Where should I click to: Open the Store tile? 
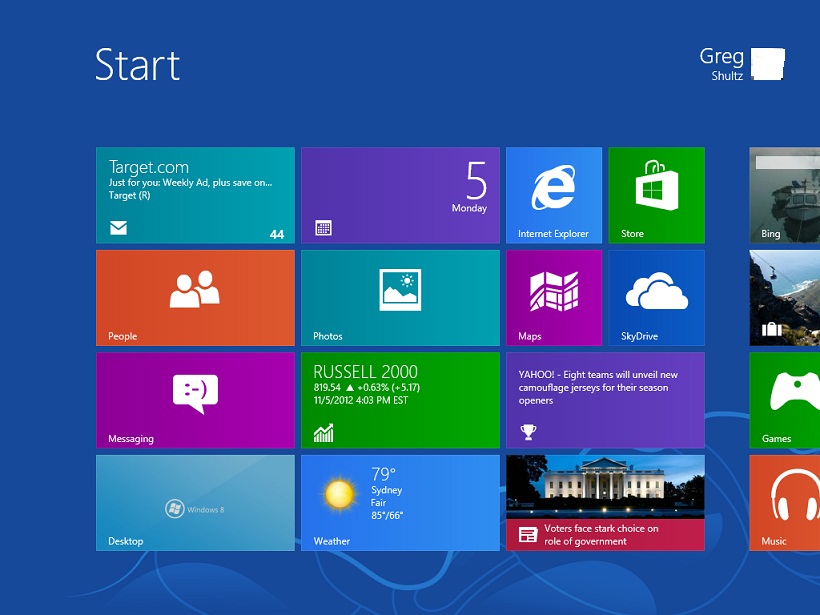tap(656, 195)
